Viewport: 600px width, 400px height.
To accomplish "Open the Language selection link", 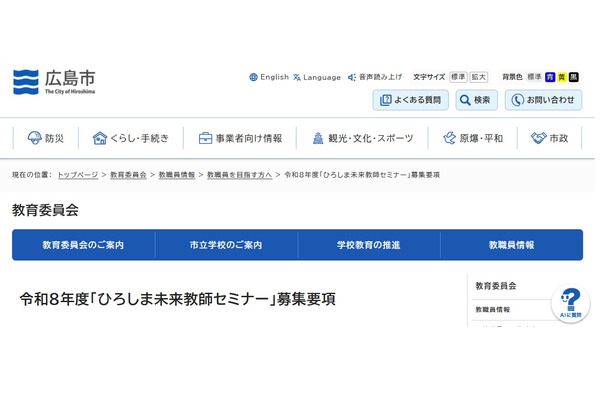I will (317, 77).
